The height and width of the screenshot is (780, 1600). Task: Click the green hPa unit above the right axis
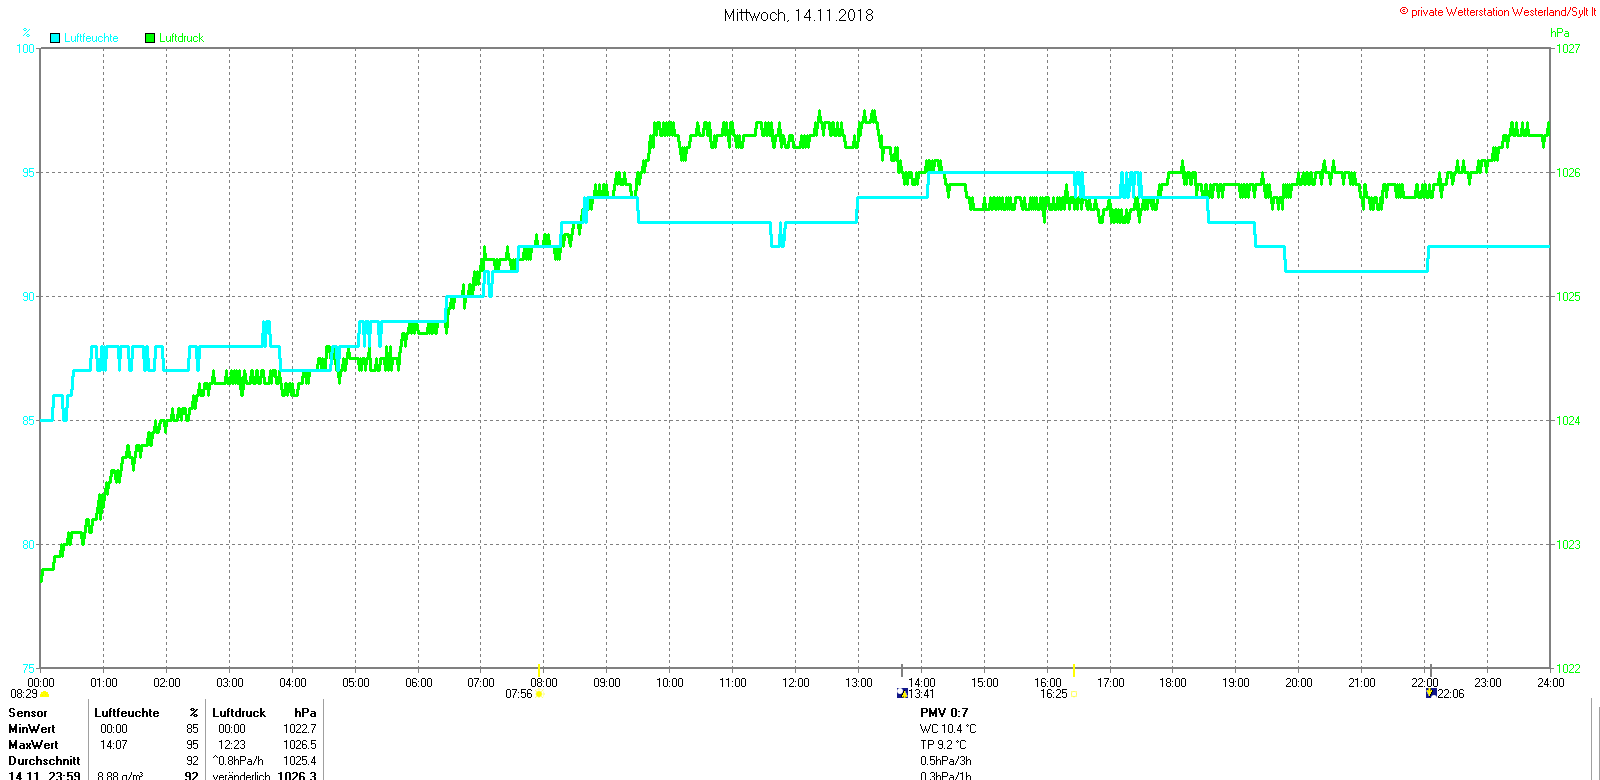[1560, 33]
